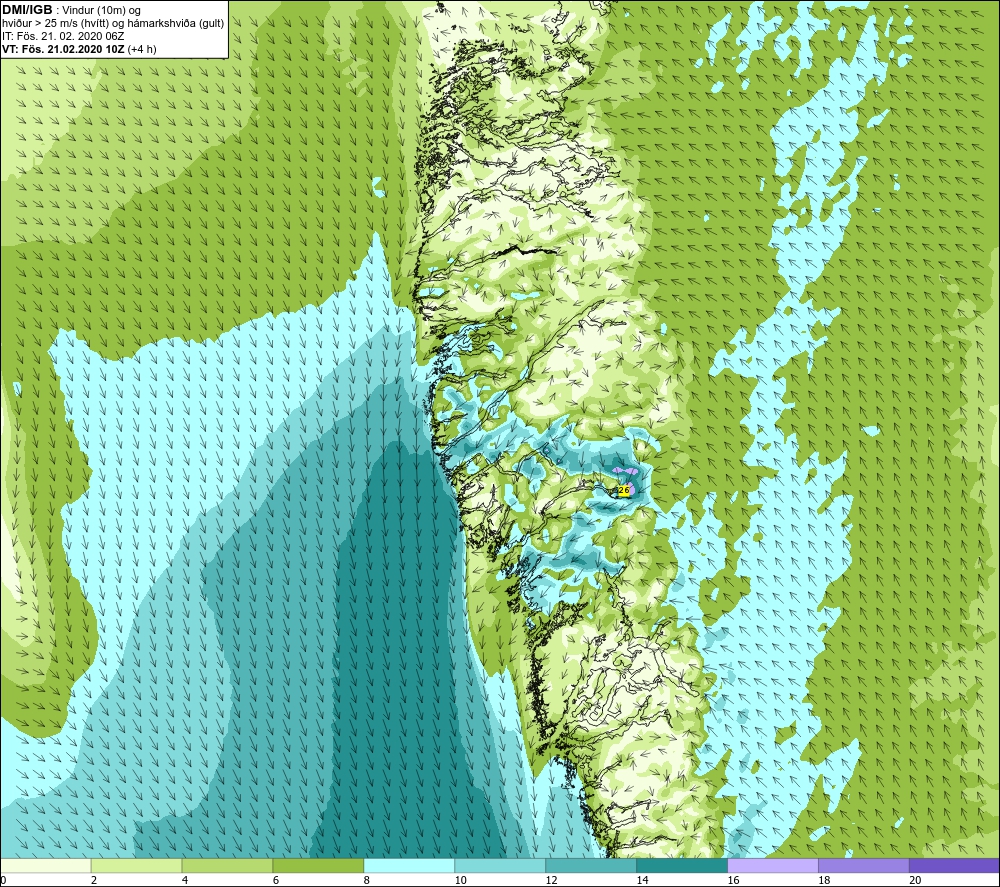Screen dimensions: 1000x887
Task: Click the 10-12 m/s teal swatch
Action: click(500, 865)
